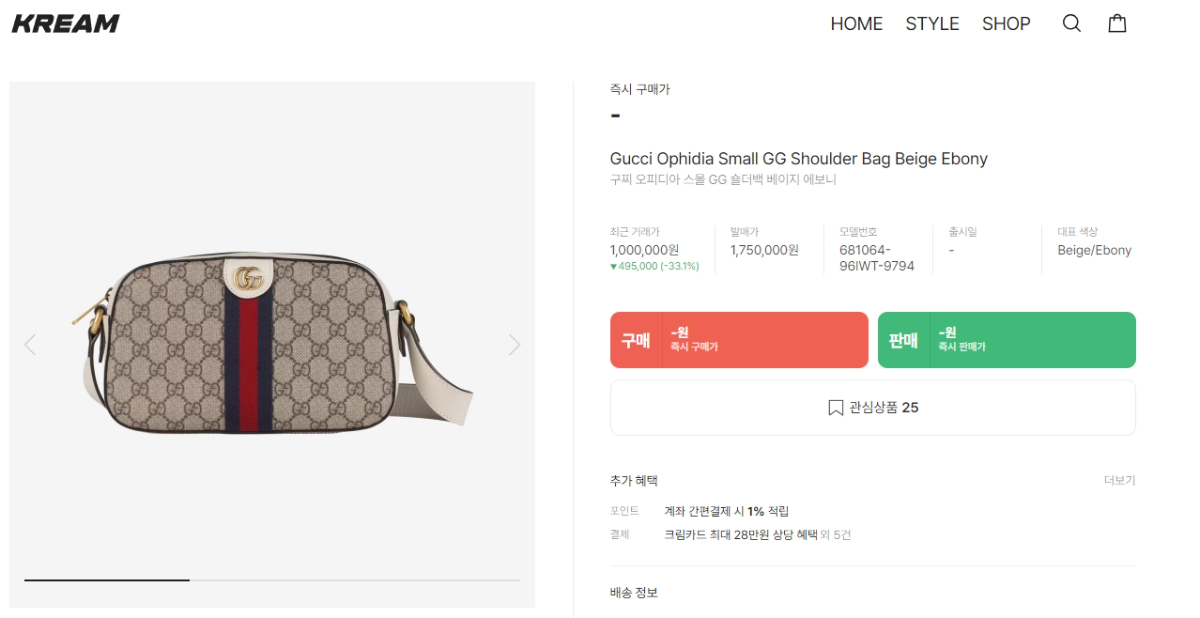Click the product title Gucci Ophidia Small
This screenshot has width=1200, height=618.
(x=798, y=159)
